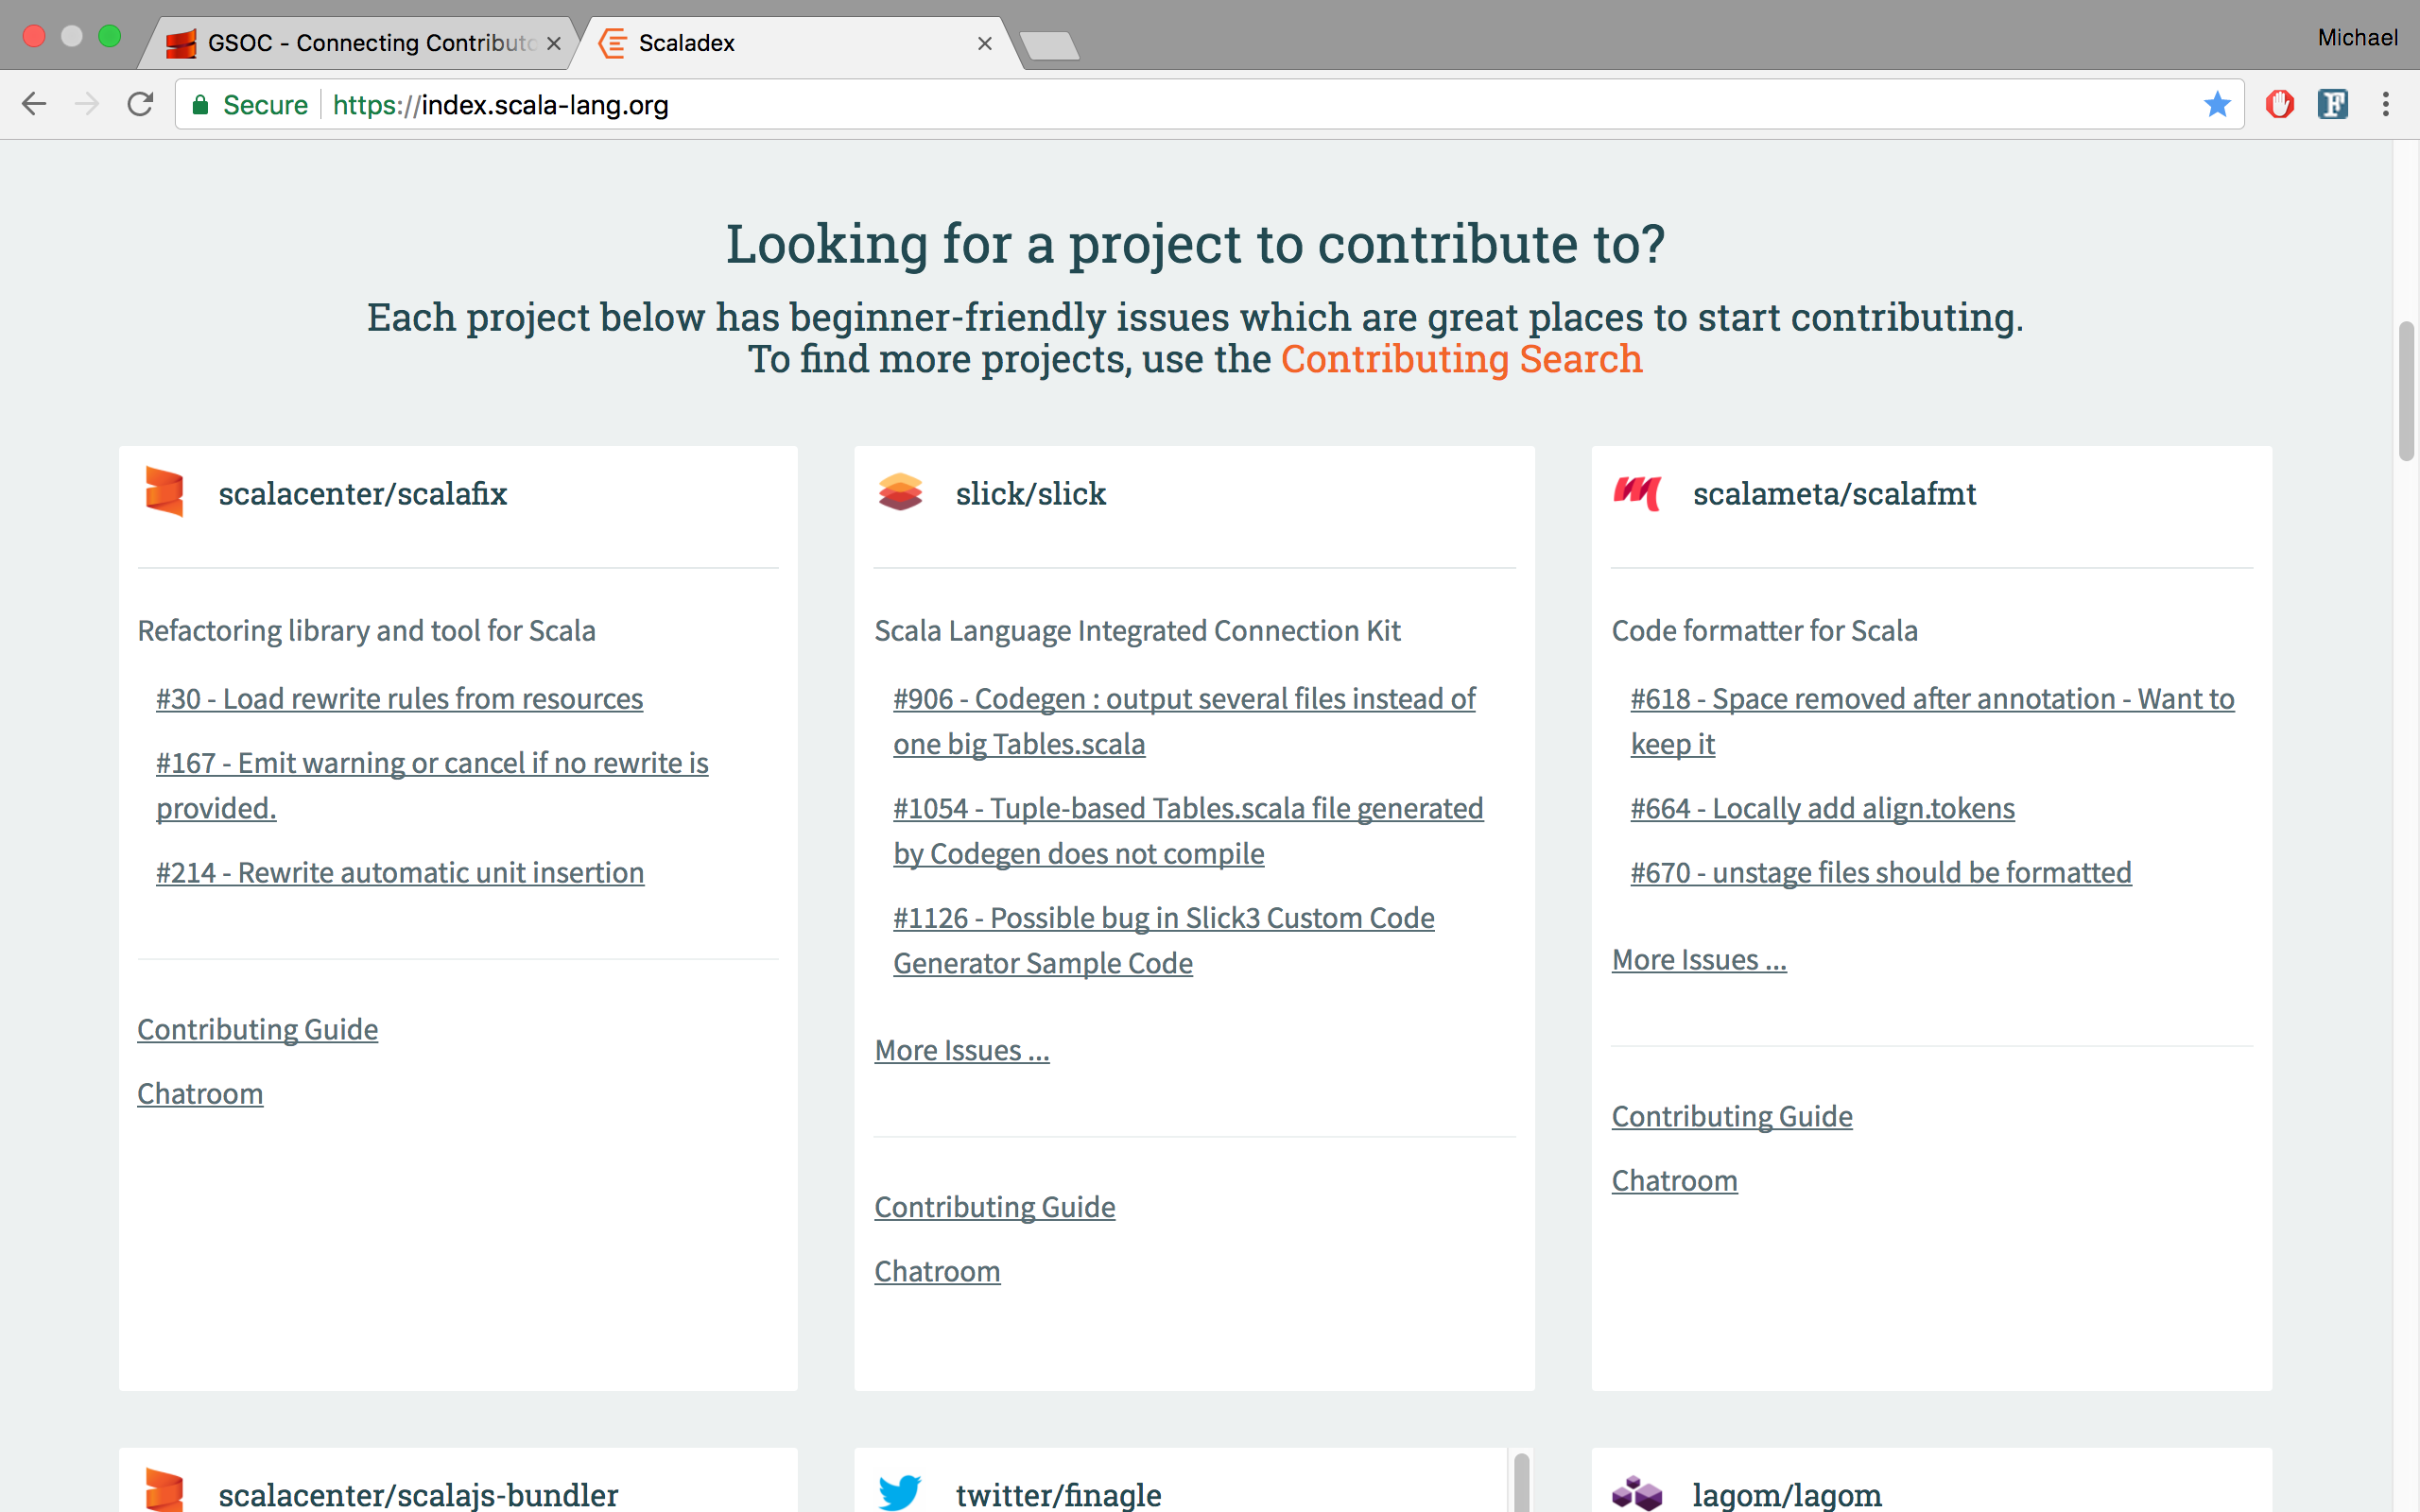2420x1512 pixels.
Task: Expand More Issues under scalameta/scalafmt
Action: [1698, 960]
